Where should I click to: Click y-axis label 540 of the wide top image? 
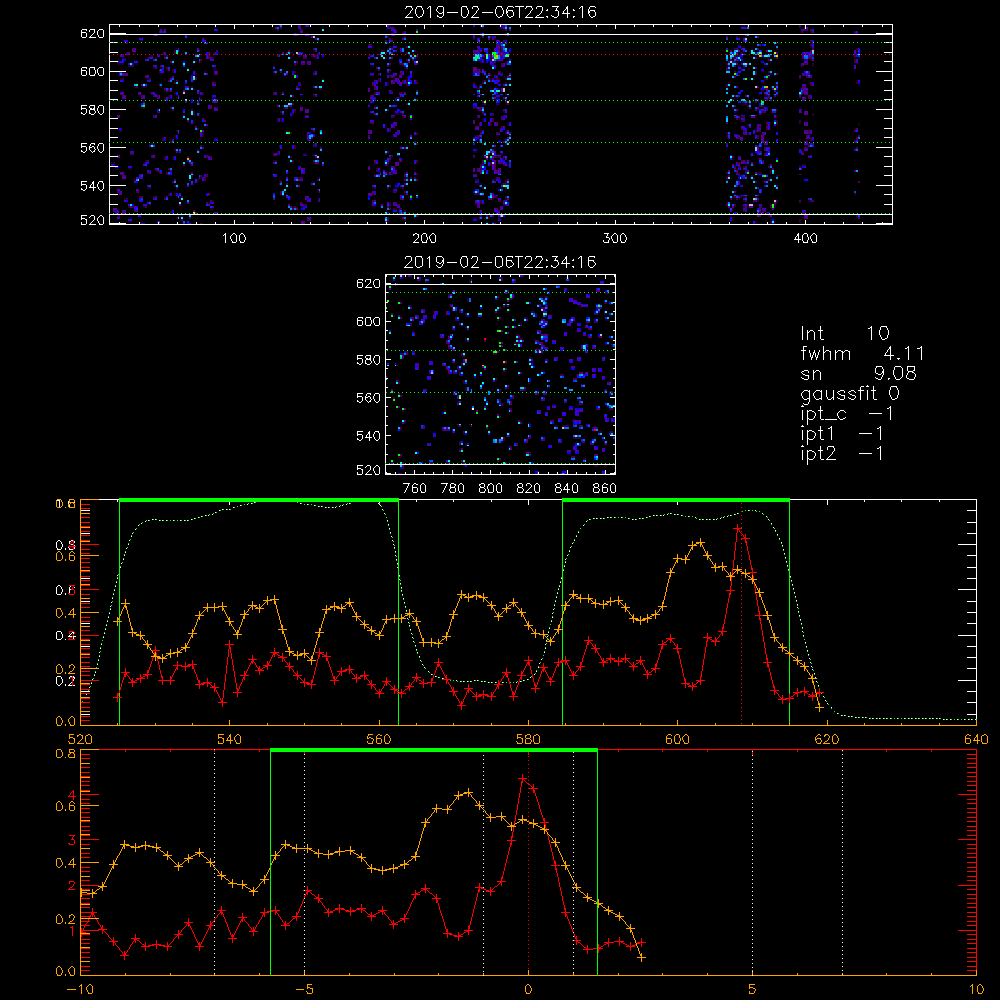point(92,186)
